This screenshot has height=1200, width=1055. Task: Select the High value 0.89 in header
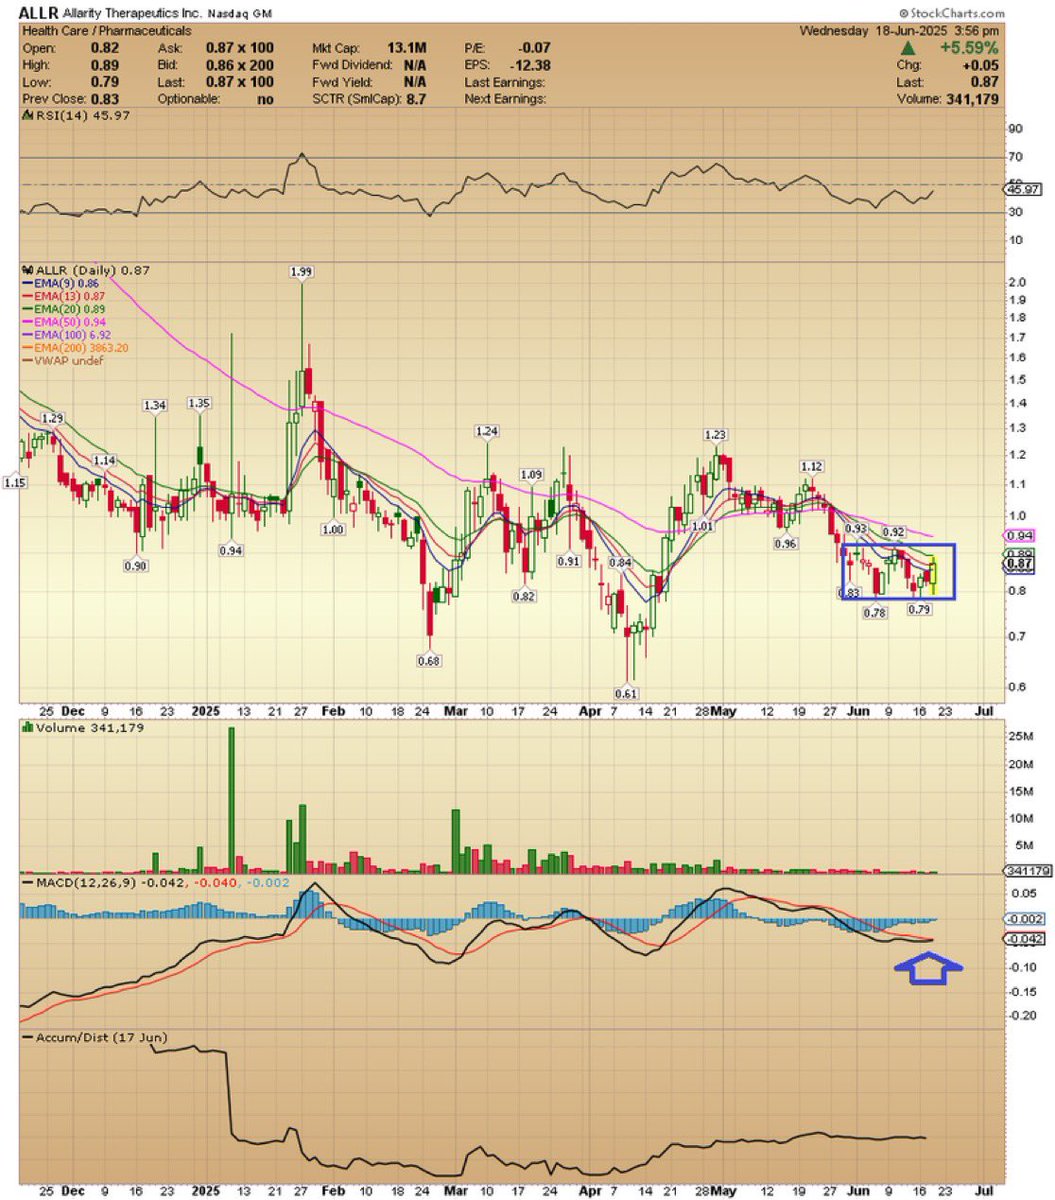coord(106,64)
